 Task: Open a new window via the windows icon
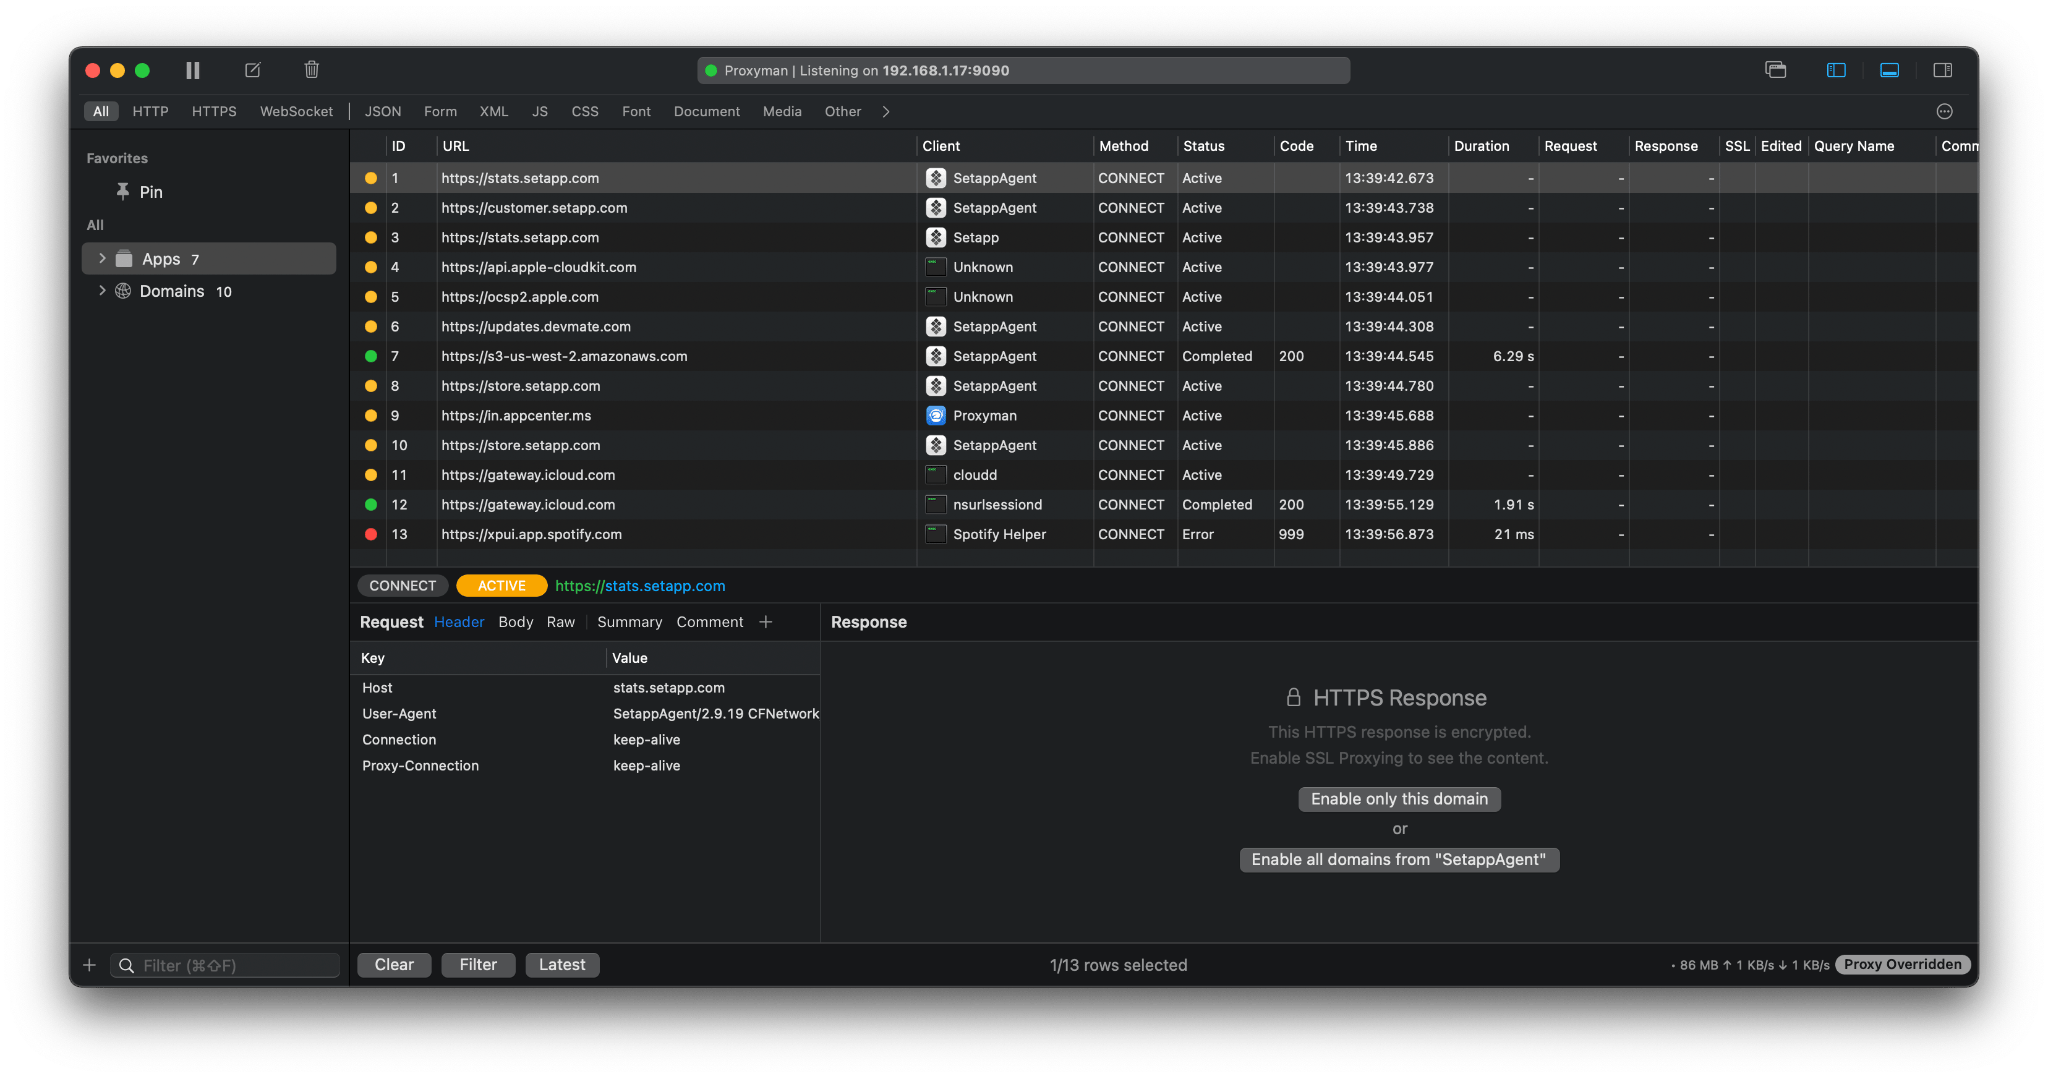click(1776, 70)
